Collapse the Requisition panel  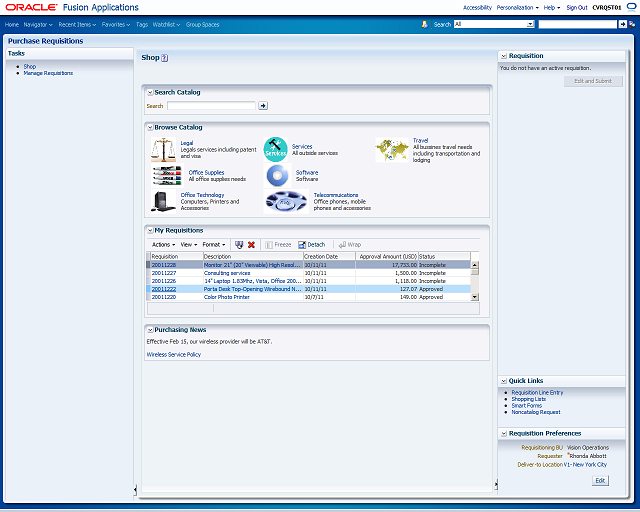(x=504, y=56)
